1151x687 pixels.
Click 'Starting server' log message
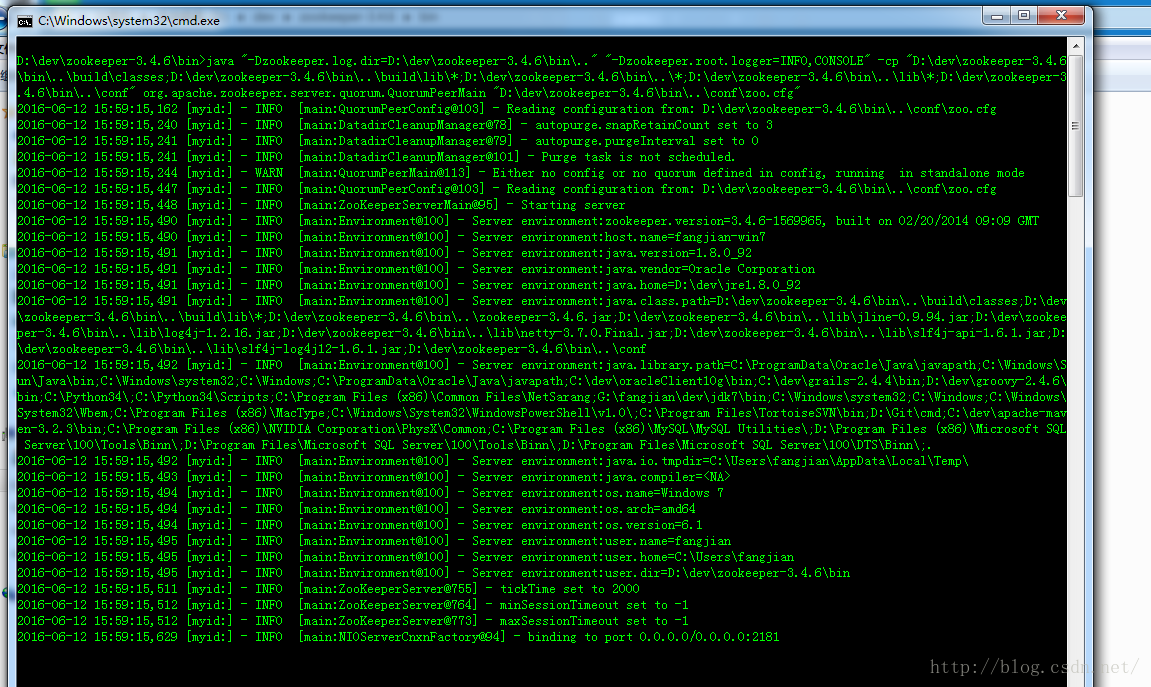[573, 205]
